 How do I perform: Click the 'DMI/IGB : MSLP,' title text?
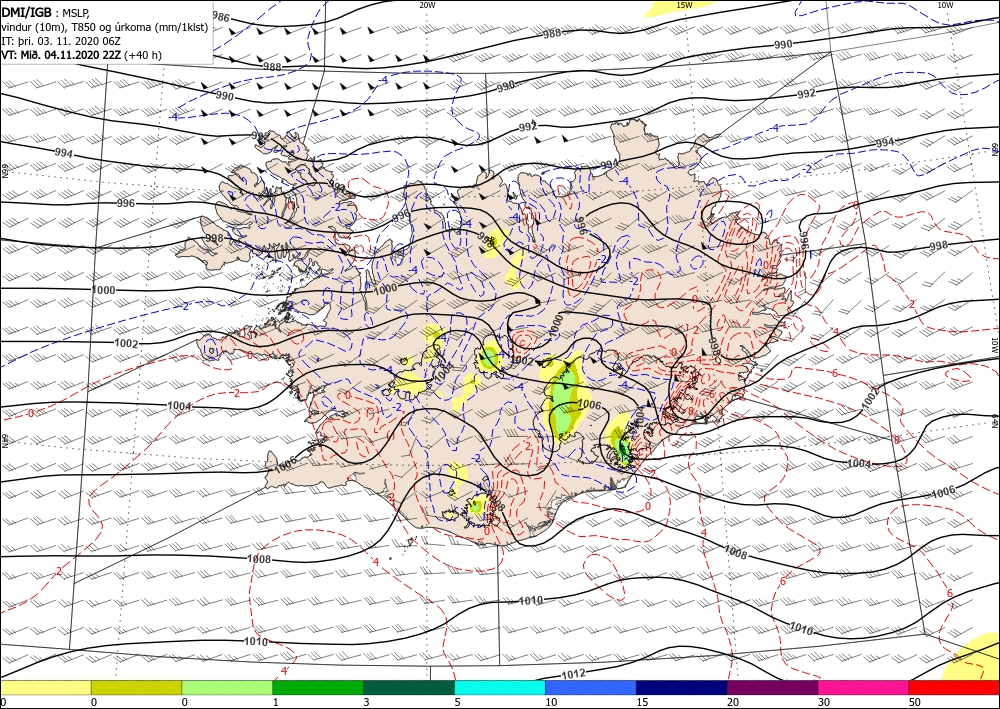click(x=46, y=11)
